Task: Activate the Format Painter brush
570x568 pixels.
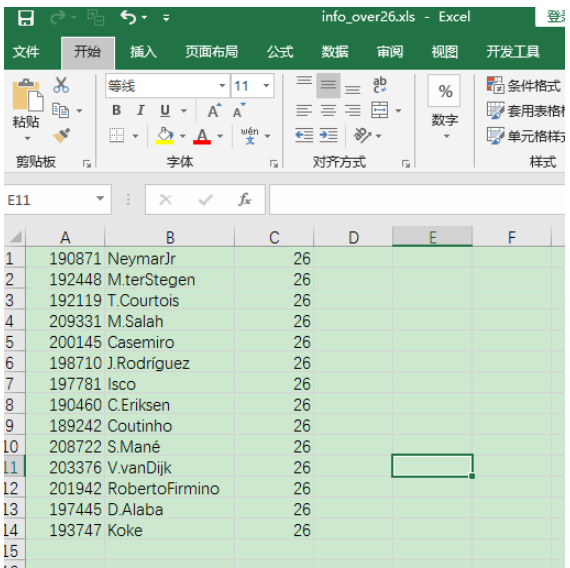Action: 61,135
